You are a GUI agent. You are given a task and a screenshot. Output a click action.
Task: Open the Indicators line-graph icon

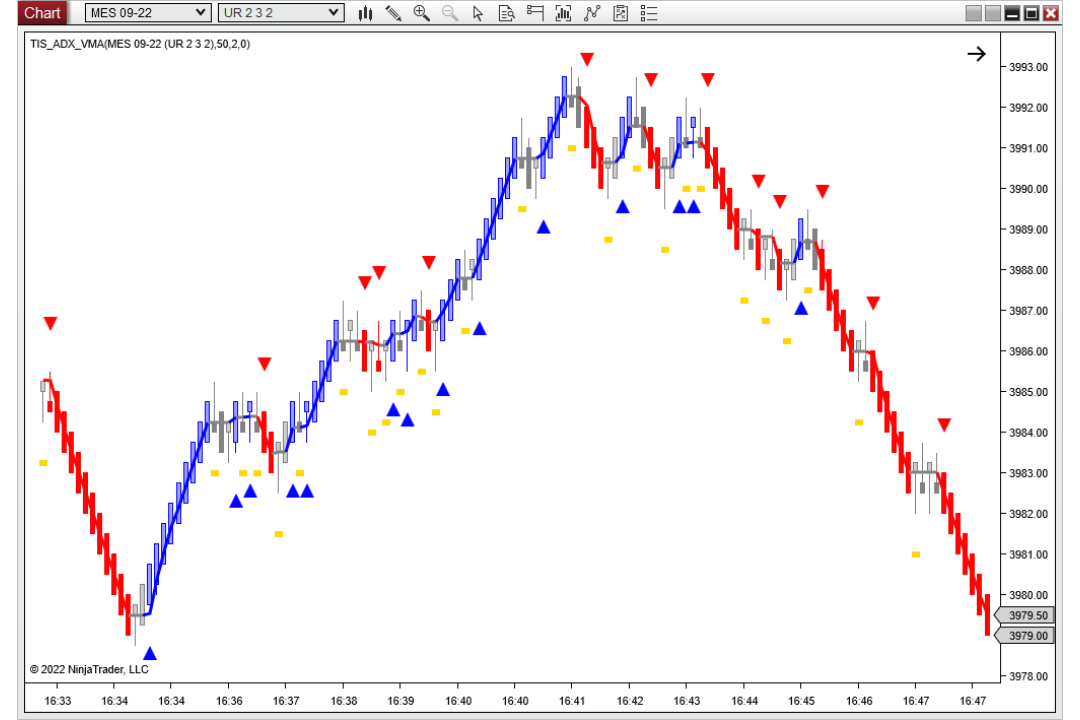(x=592, y=13)
